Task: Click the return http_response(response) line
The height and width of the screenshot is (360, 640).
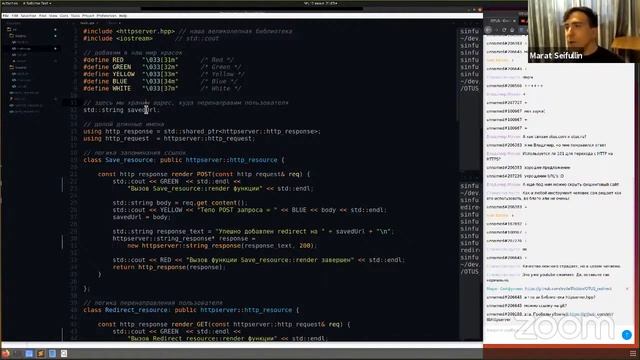Action: pyautogui.click(x=169, y=267)
